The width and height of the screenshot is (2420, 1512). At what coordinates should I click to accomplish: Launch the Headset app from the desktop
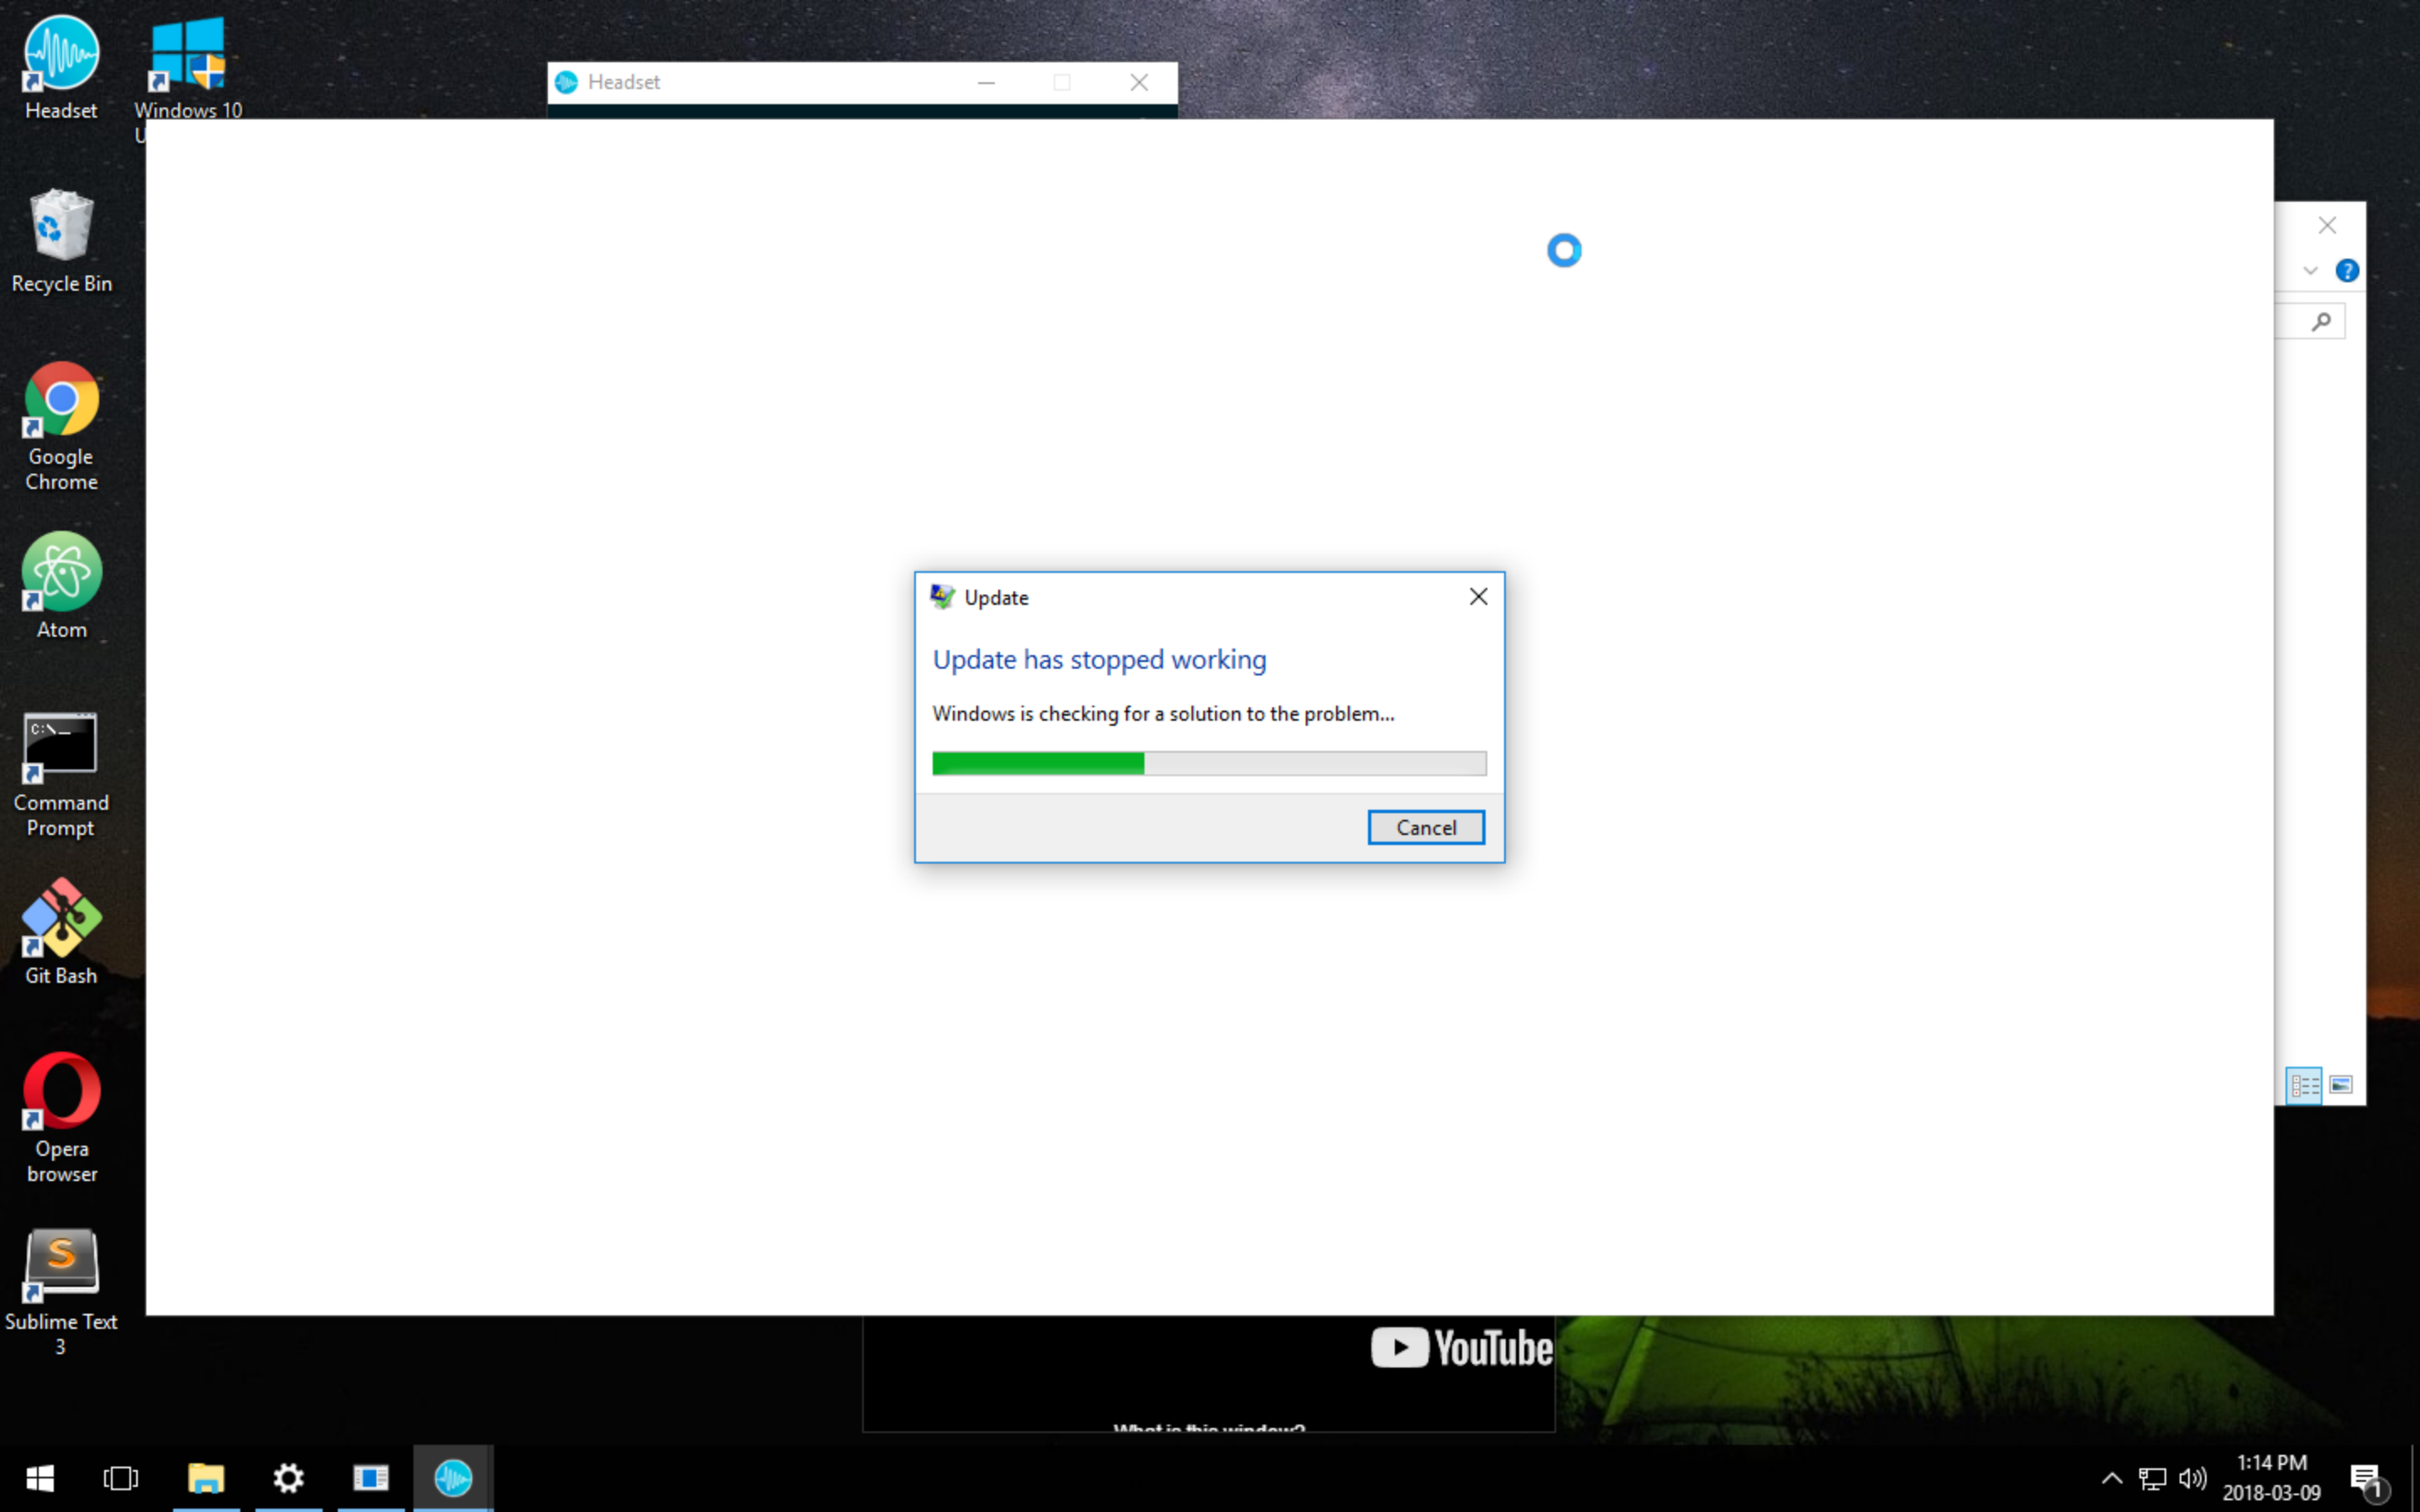tap(60, 60)
